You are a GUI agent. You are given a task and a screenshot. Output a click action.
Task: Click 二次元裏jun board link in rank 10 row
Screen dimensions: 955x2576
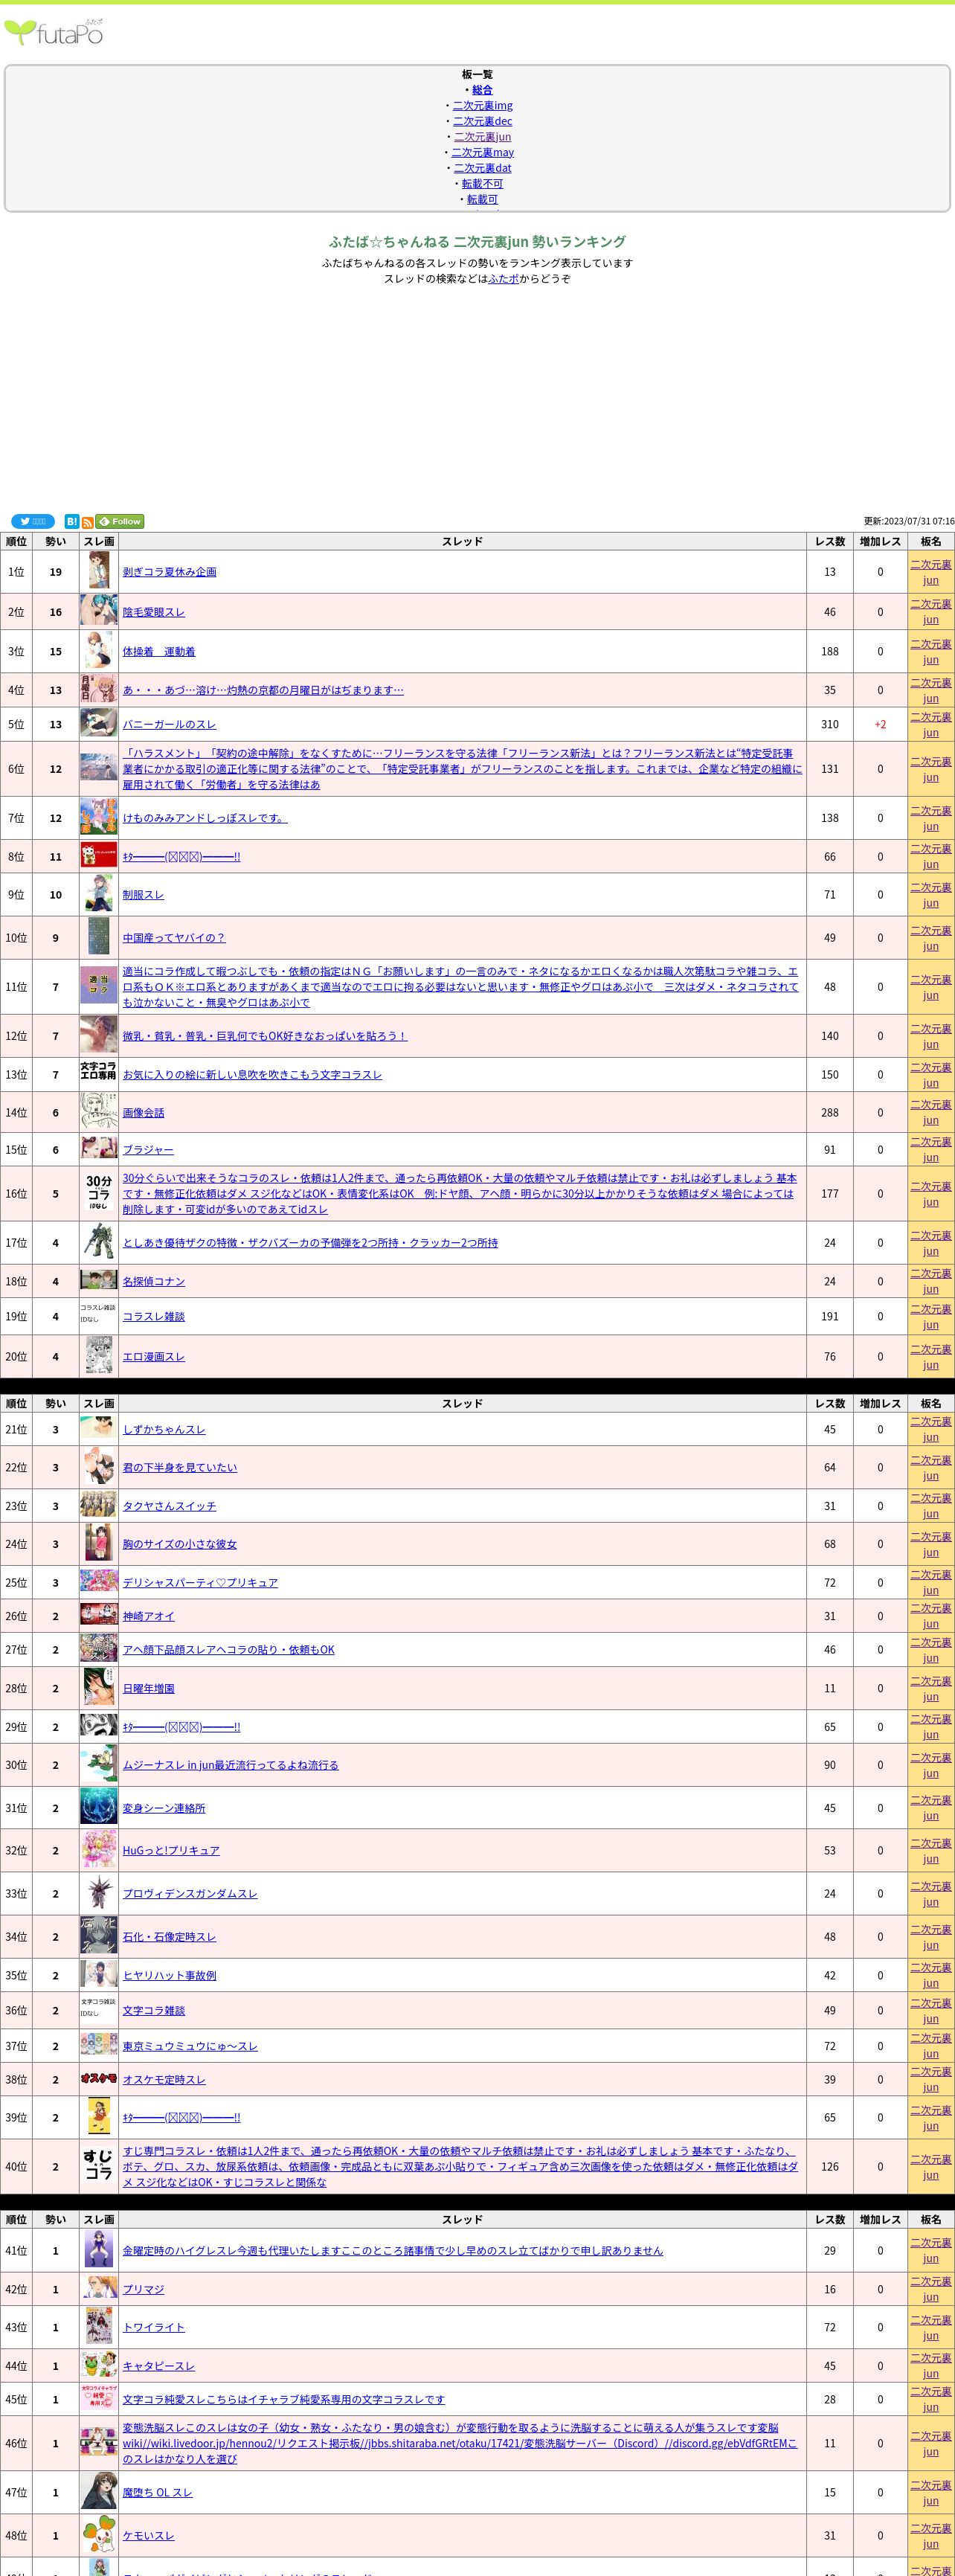(931, 938)
